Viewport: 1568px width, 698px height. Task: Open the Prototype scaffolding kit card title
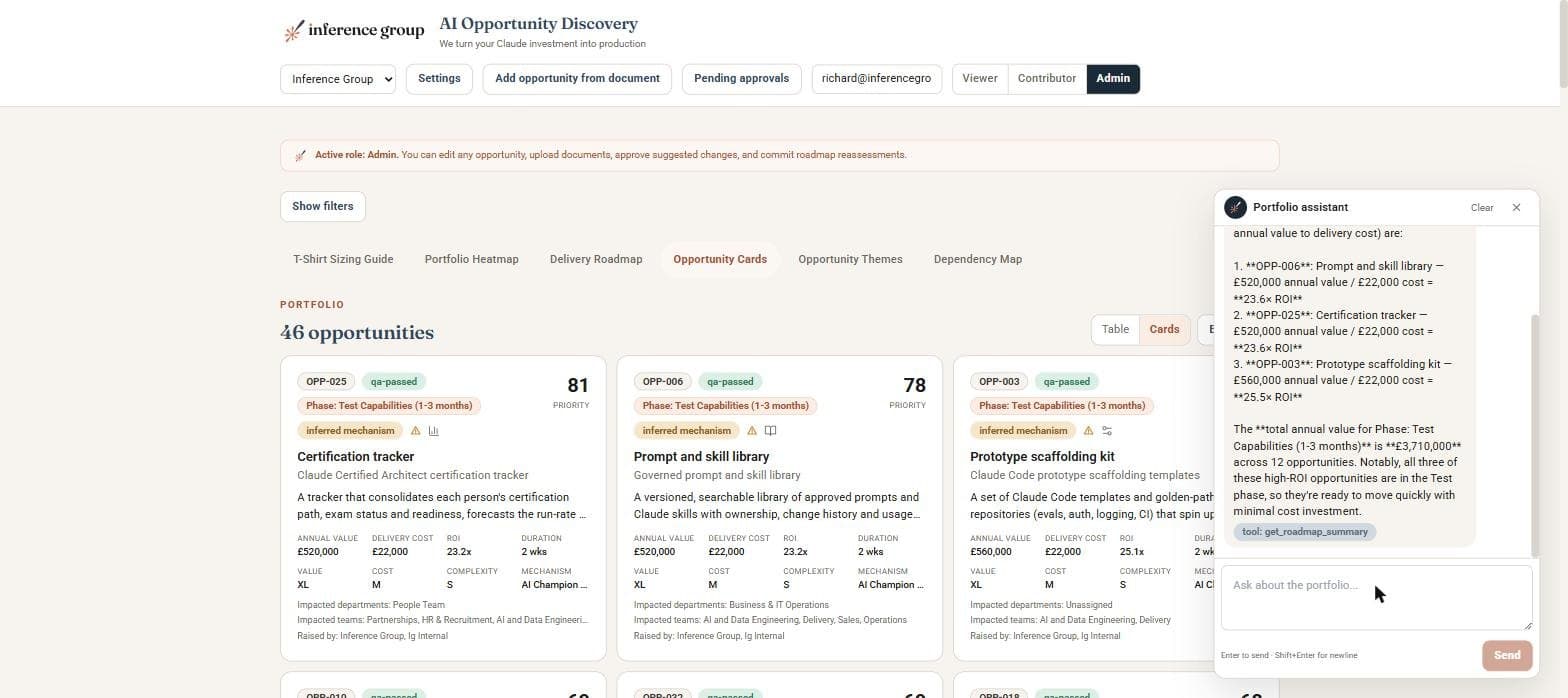(1042, 457)
